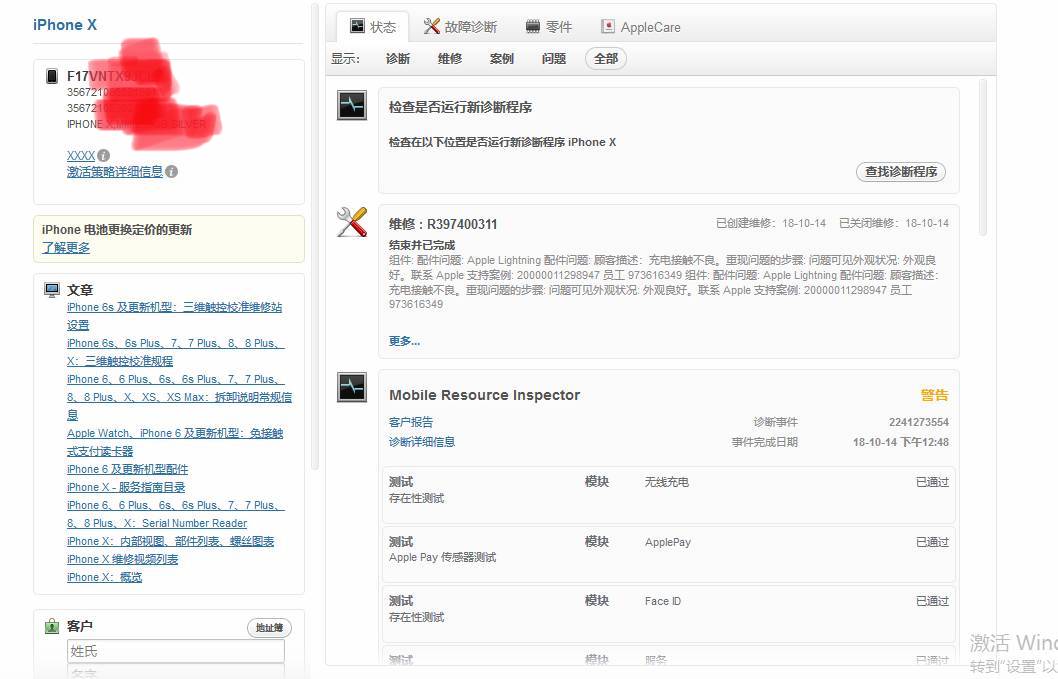Click inside the 姓氏 input field
The width and height of the screenshot is (1058, 679).
coord(175,650)
